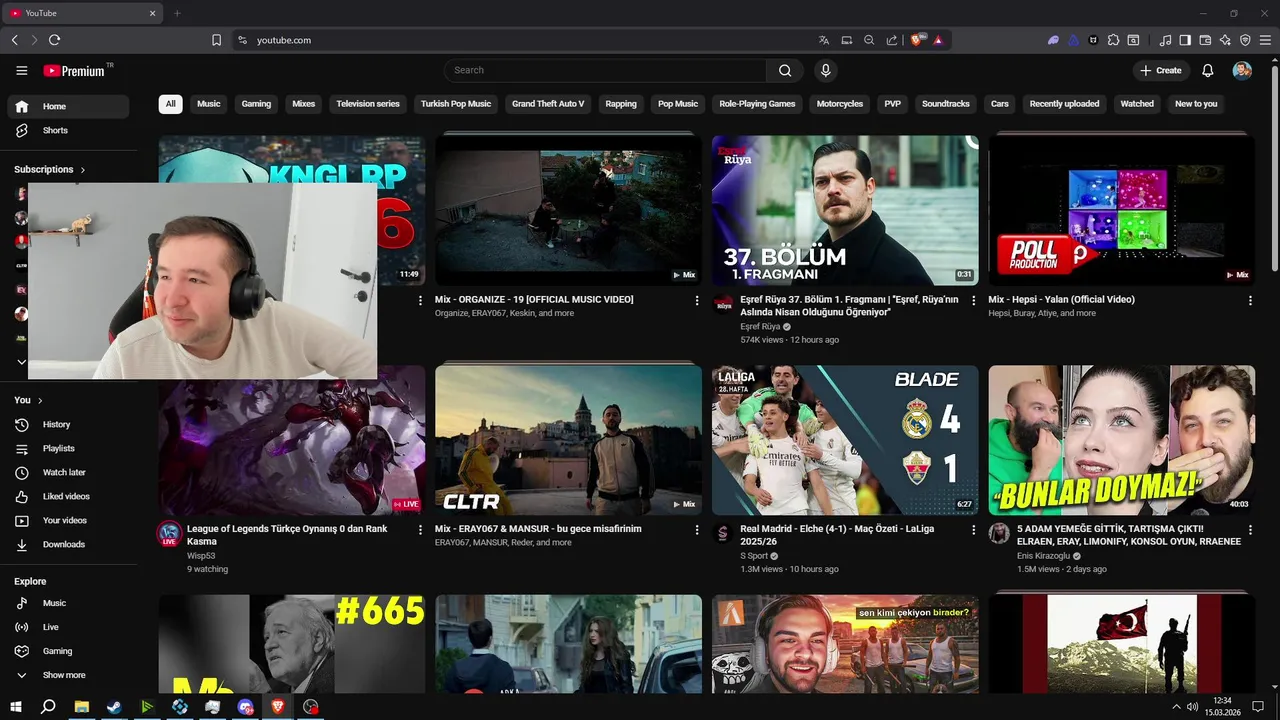Select the Rapping filter chip
The height and width of the screenshot is (720, 1280).
tap(621, 104)
